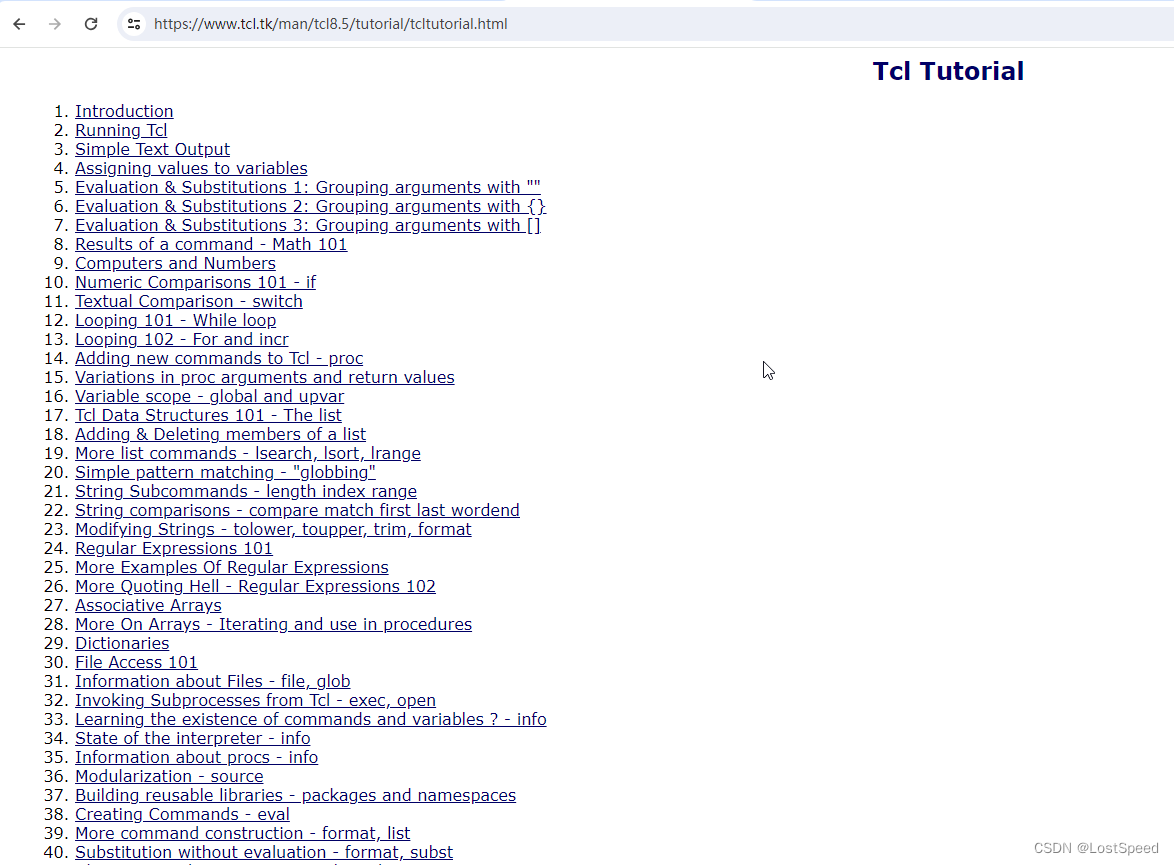Open Adding & Deleting members of a list

click(220, 434)
